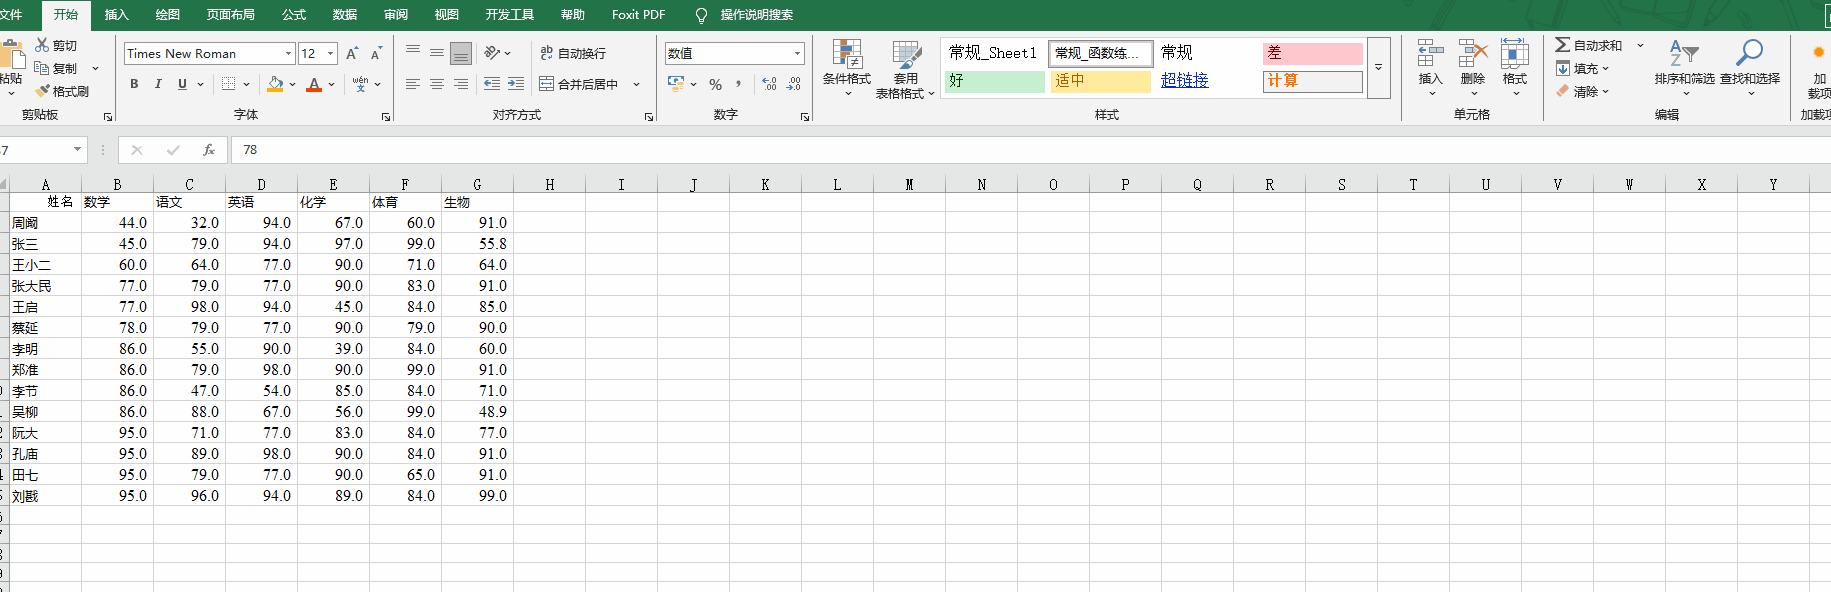Click the AutoSum (自动求和) button
The image size is (1831, 592).
coord(1590,46)
